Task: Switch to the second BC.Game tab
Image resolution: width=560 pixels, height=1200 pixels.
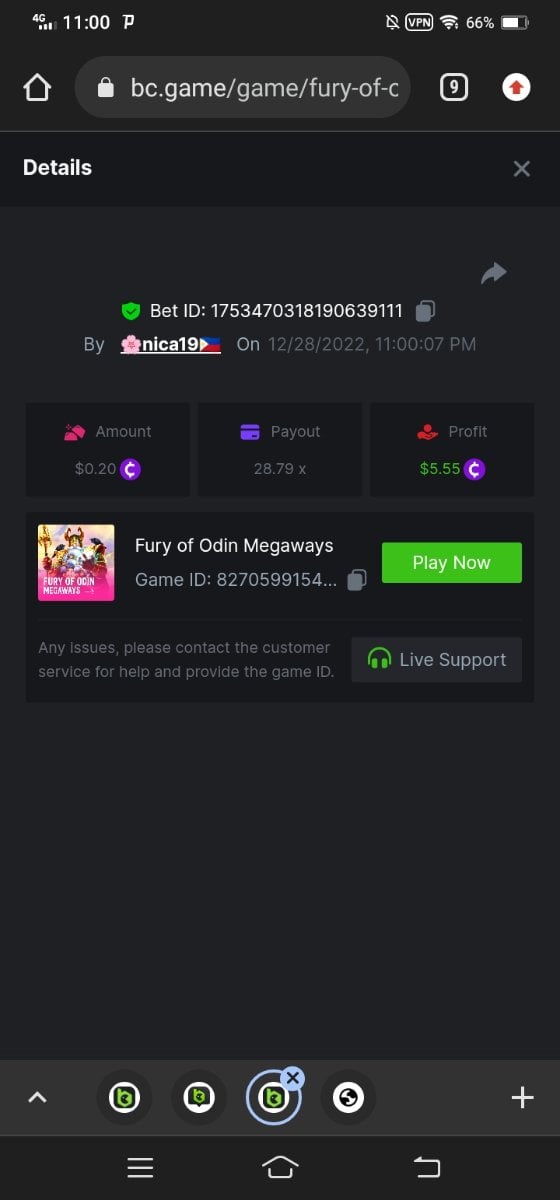Action: 199,1098
